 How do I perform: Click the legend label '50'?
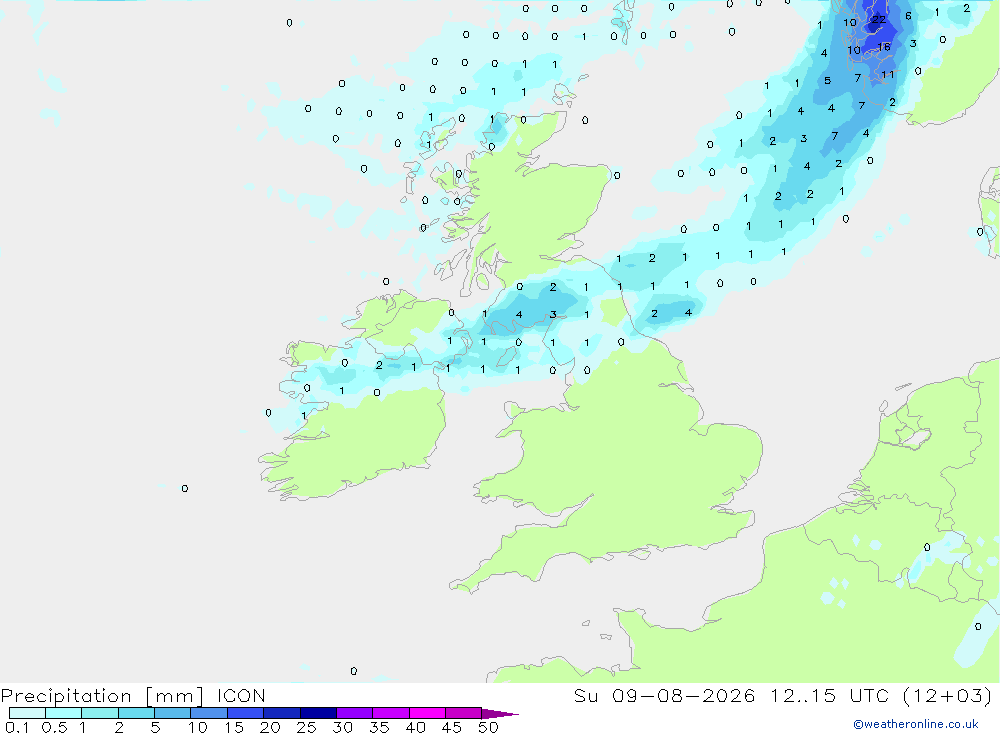point(488,727)
